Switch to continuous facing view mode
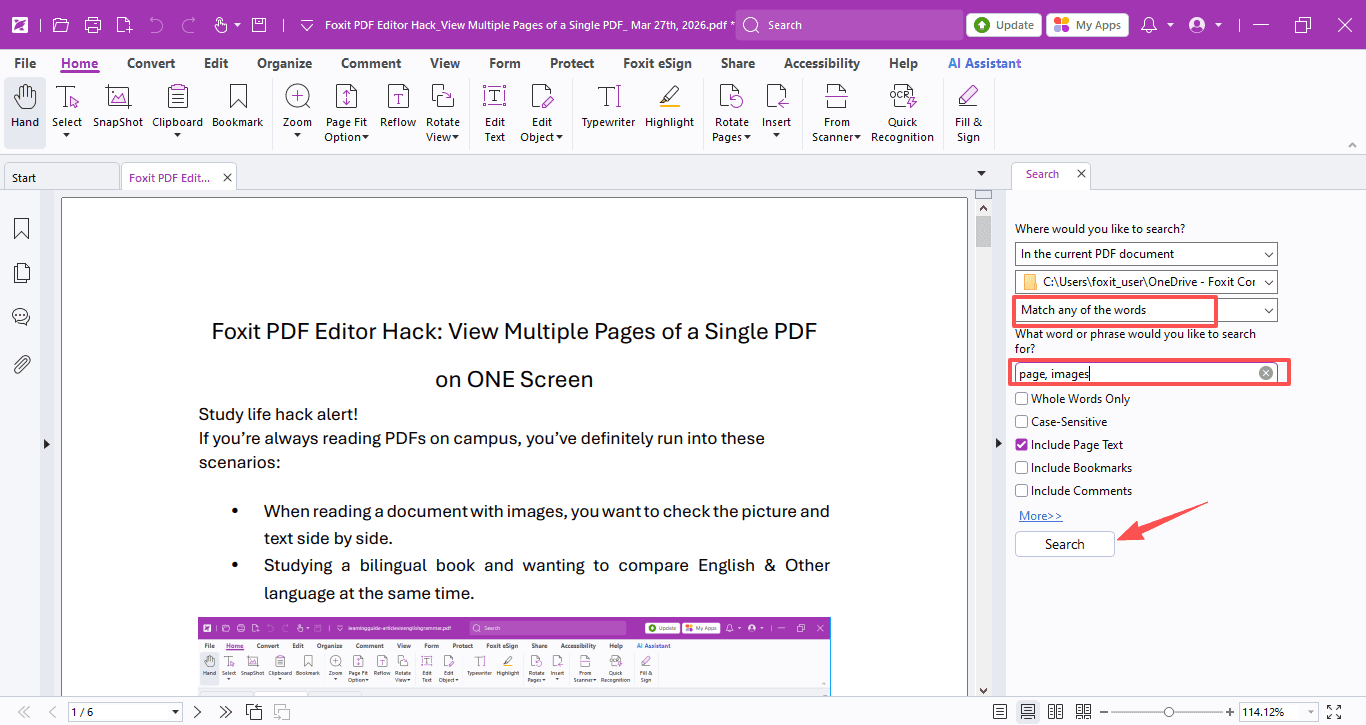The height and width of the screenshot is (725, 1366). 1083,712
